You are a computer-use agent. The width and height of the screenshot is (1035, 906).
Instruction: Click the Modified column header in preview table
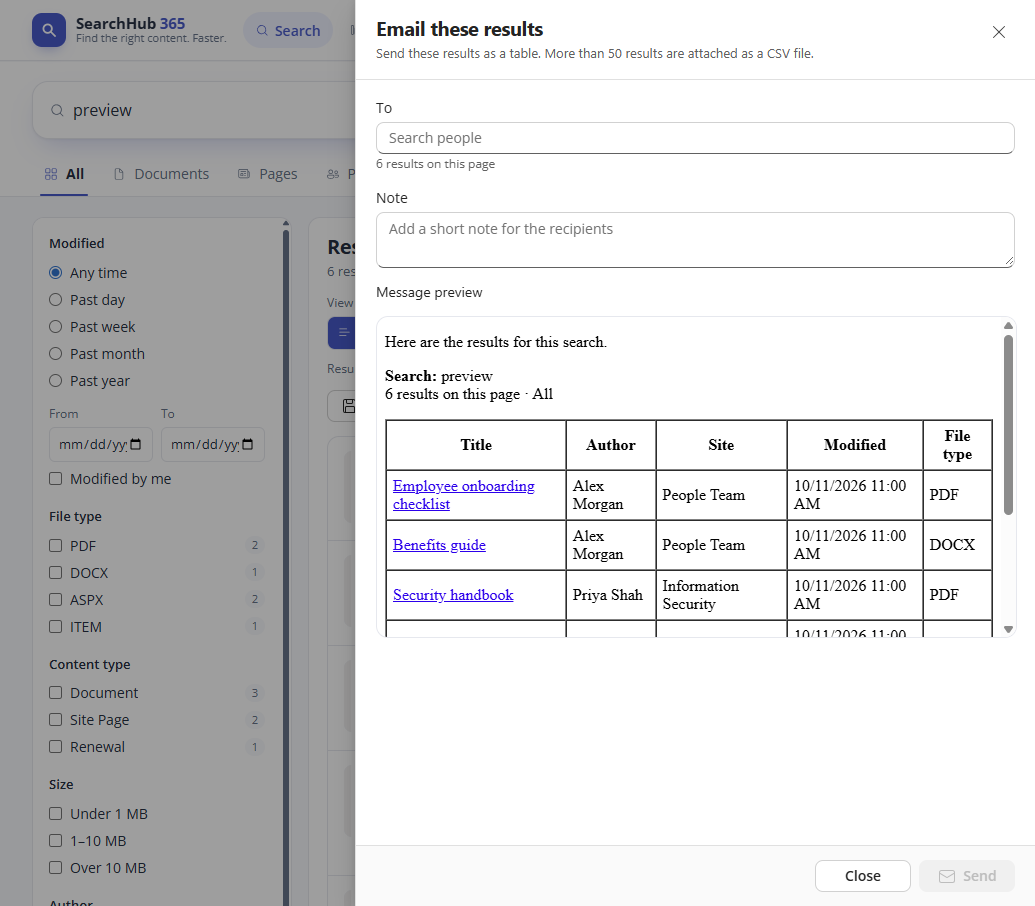855,445
